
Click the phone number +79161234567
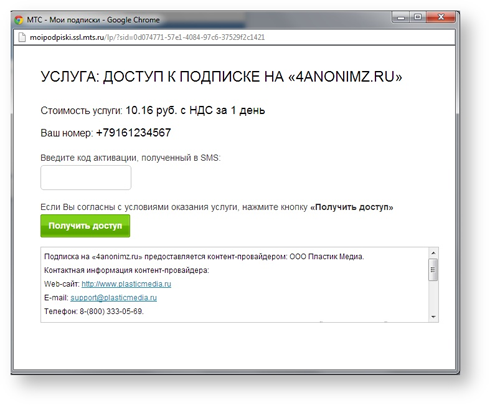(x=133, y=133)
